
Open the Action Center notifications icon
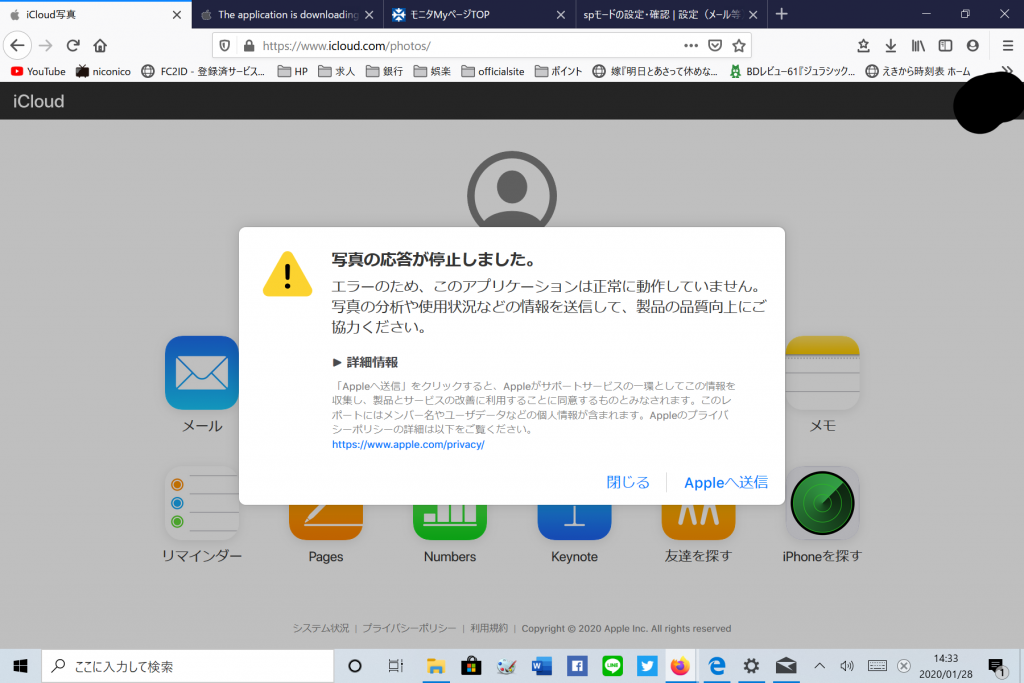[x=997, y=666]
